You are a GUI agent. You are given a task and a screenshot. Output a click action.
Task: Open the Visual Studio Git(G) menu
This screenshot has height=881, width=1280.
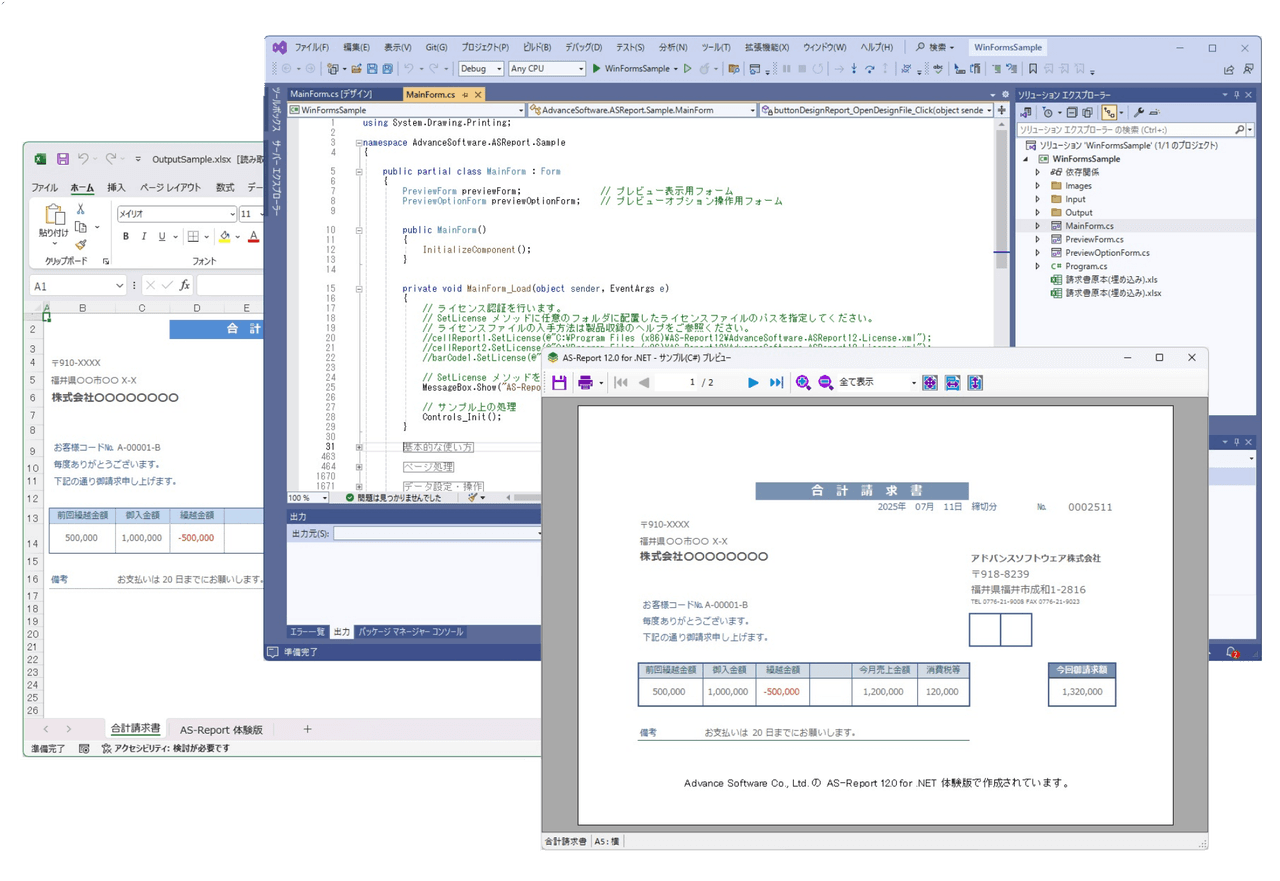tap(436, 47)
